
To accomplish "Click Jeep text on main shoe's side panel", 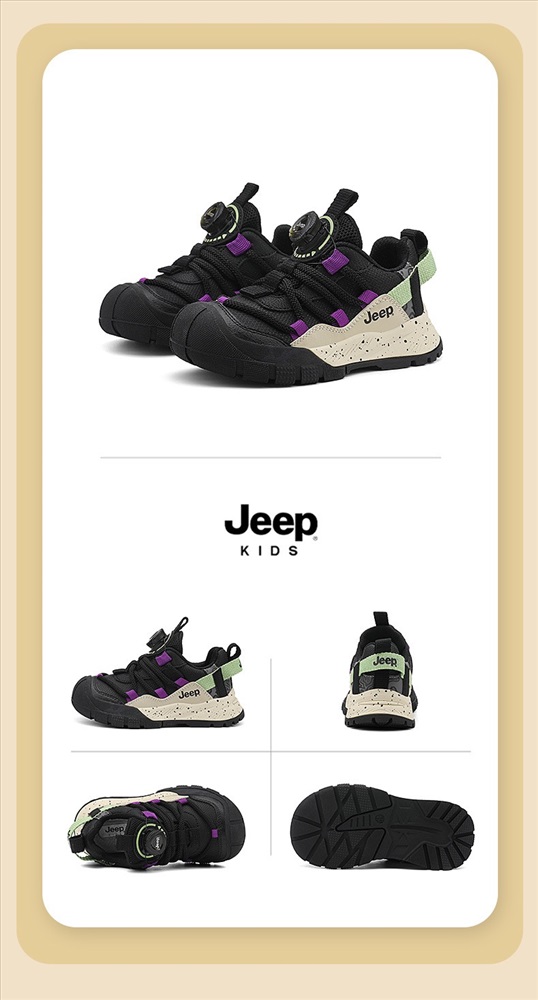I will tap(379, 314).
